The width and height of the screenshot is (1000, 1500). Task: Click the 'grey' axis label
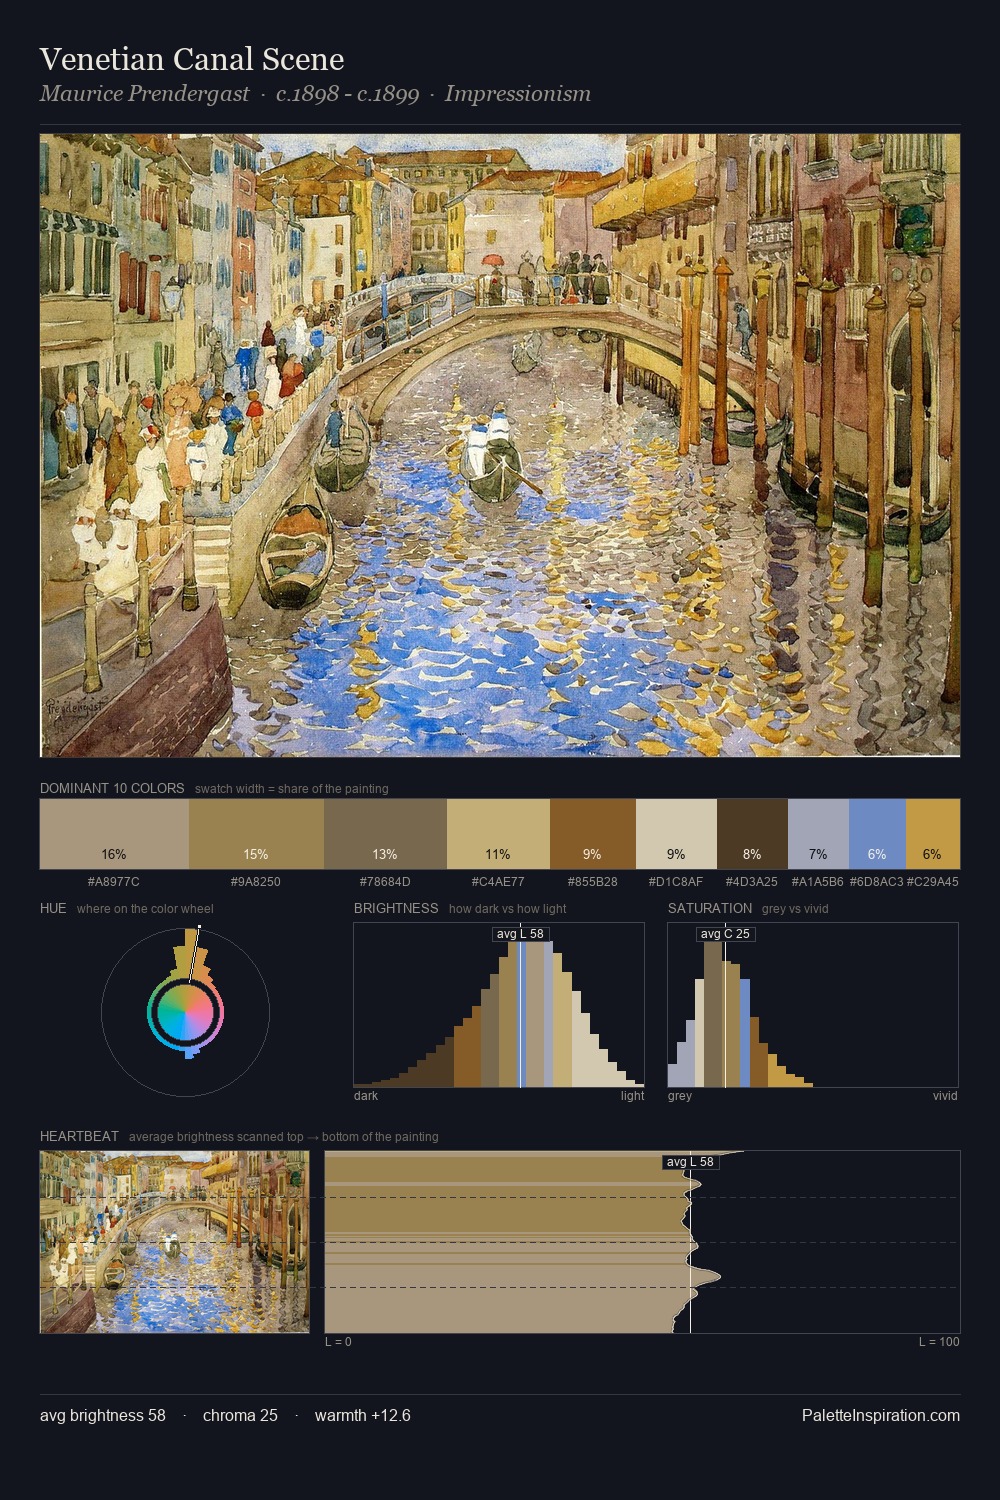(x=680, y=1096)
